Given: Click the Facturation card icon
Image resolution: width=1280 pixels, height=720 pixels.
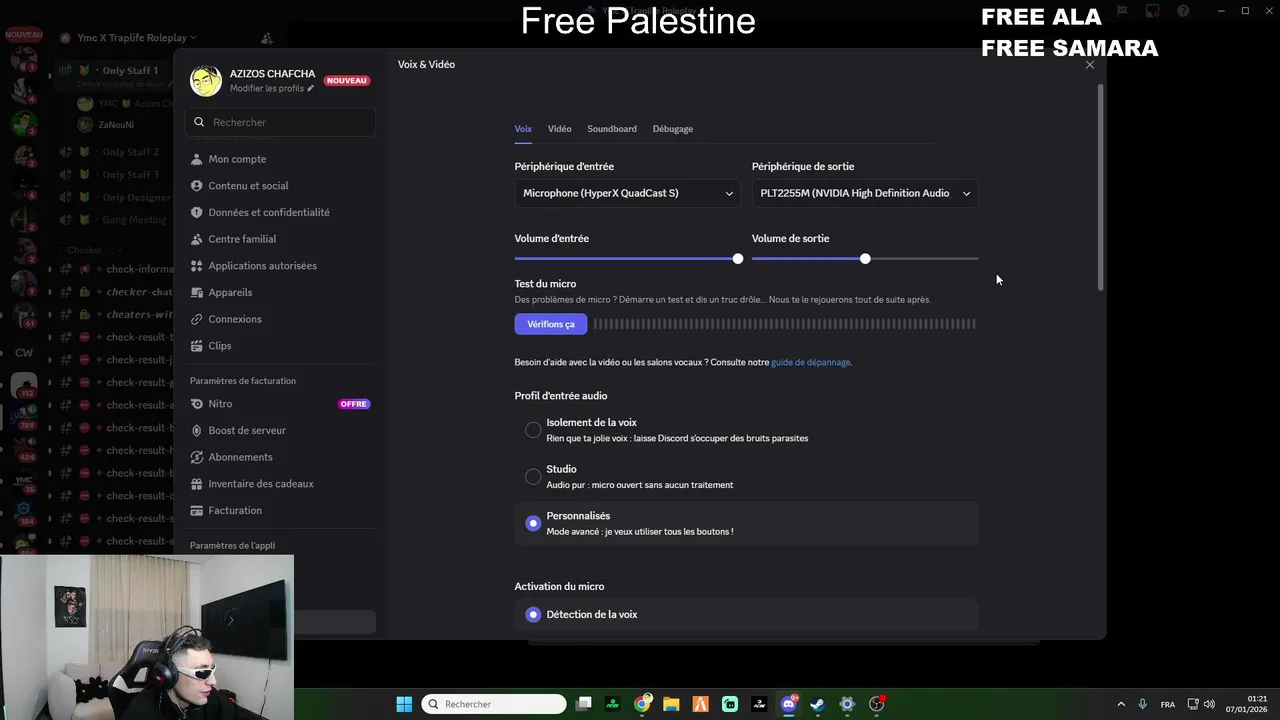Looking at the screenshot, I should click(x=197, y=510).
